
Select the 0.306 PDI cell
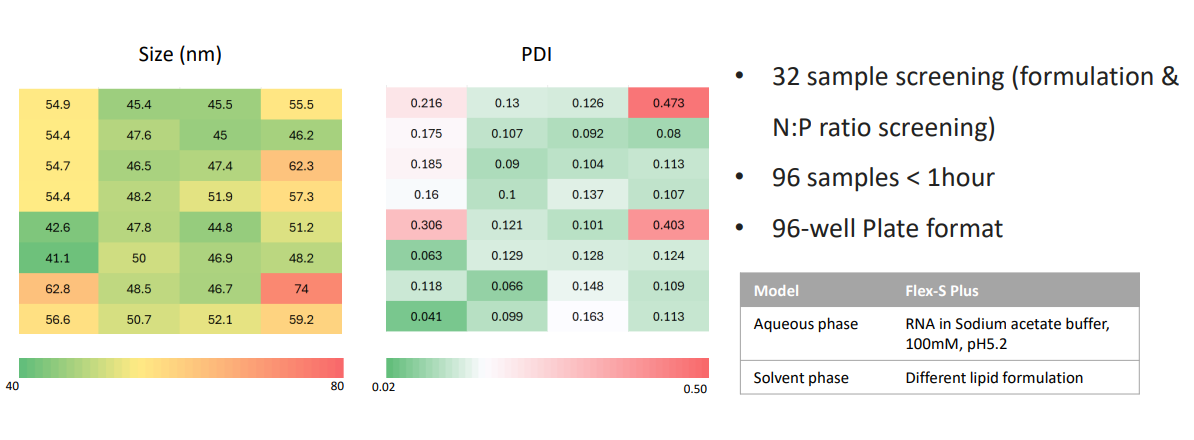[x=425, y=228]
